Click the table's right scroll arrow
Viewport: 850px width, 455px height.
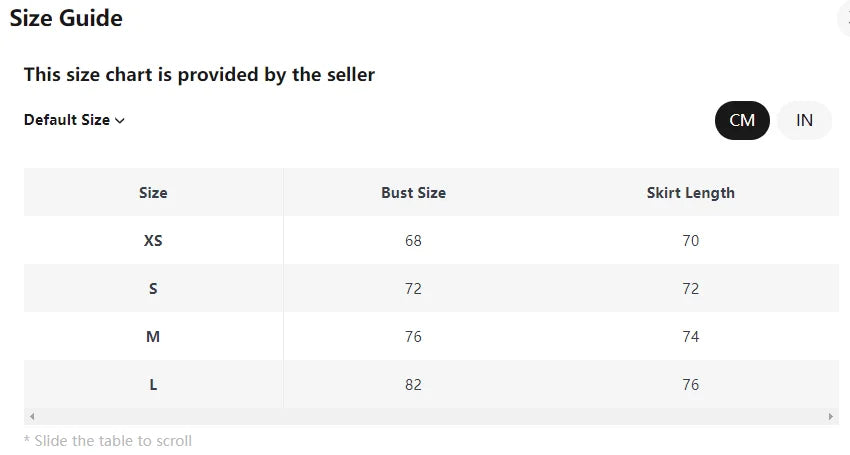click(831, 416)
